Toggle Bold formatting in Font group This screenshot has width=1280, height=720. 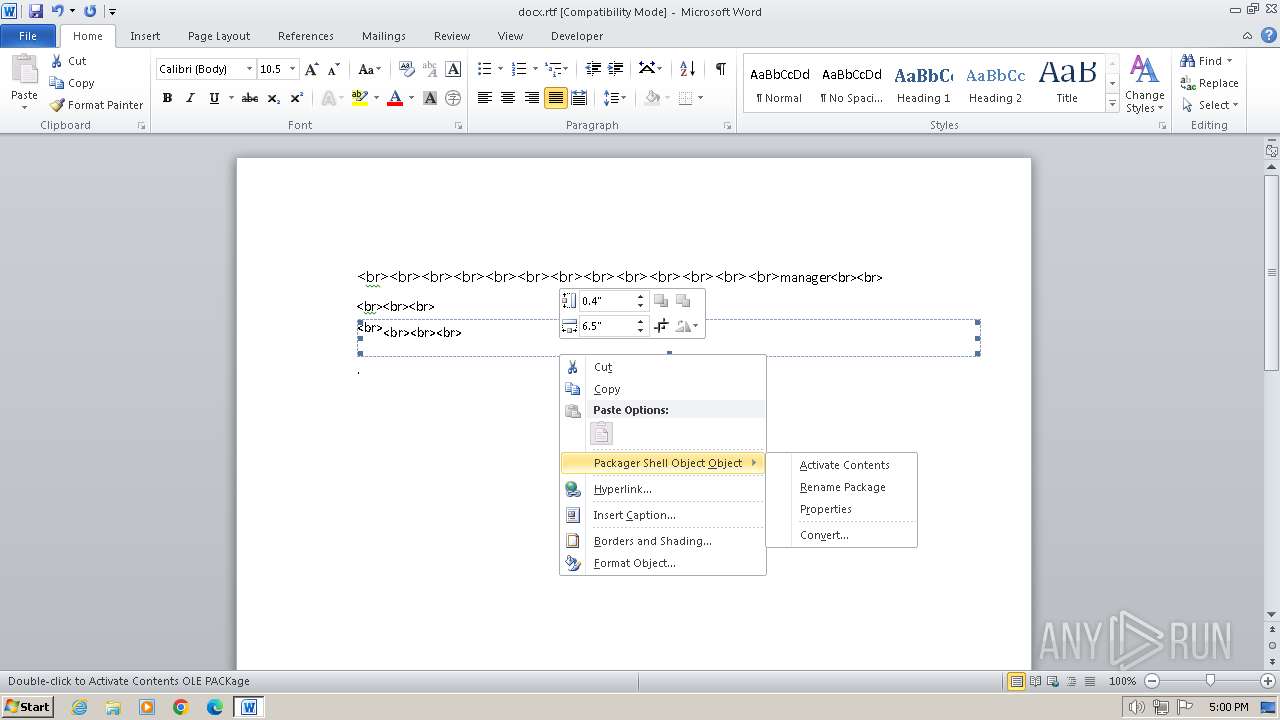pos(167,98)
